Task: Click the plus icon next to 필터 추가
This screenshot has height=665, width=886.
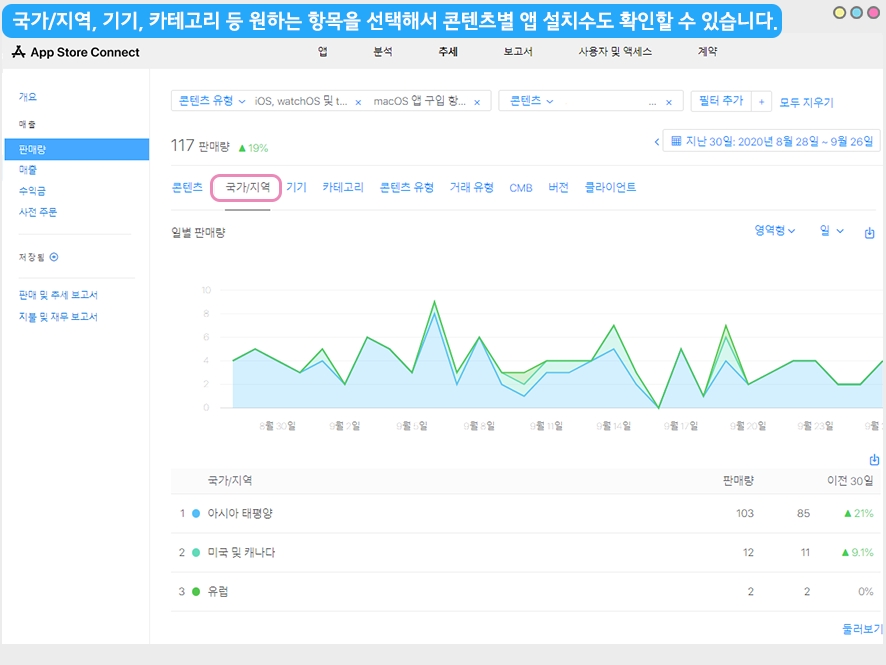Action: (x=761, y=101)
